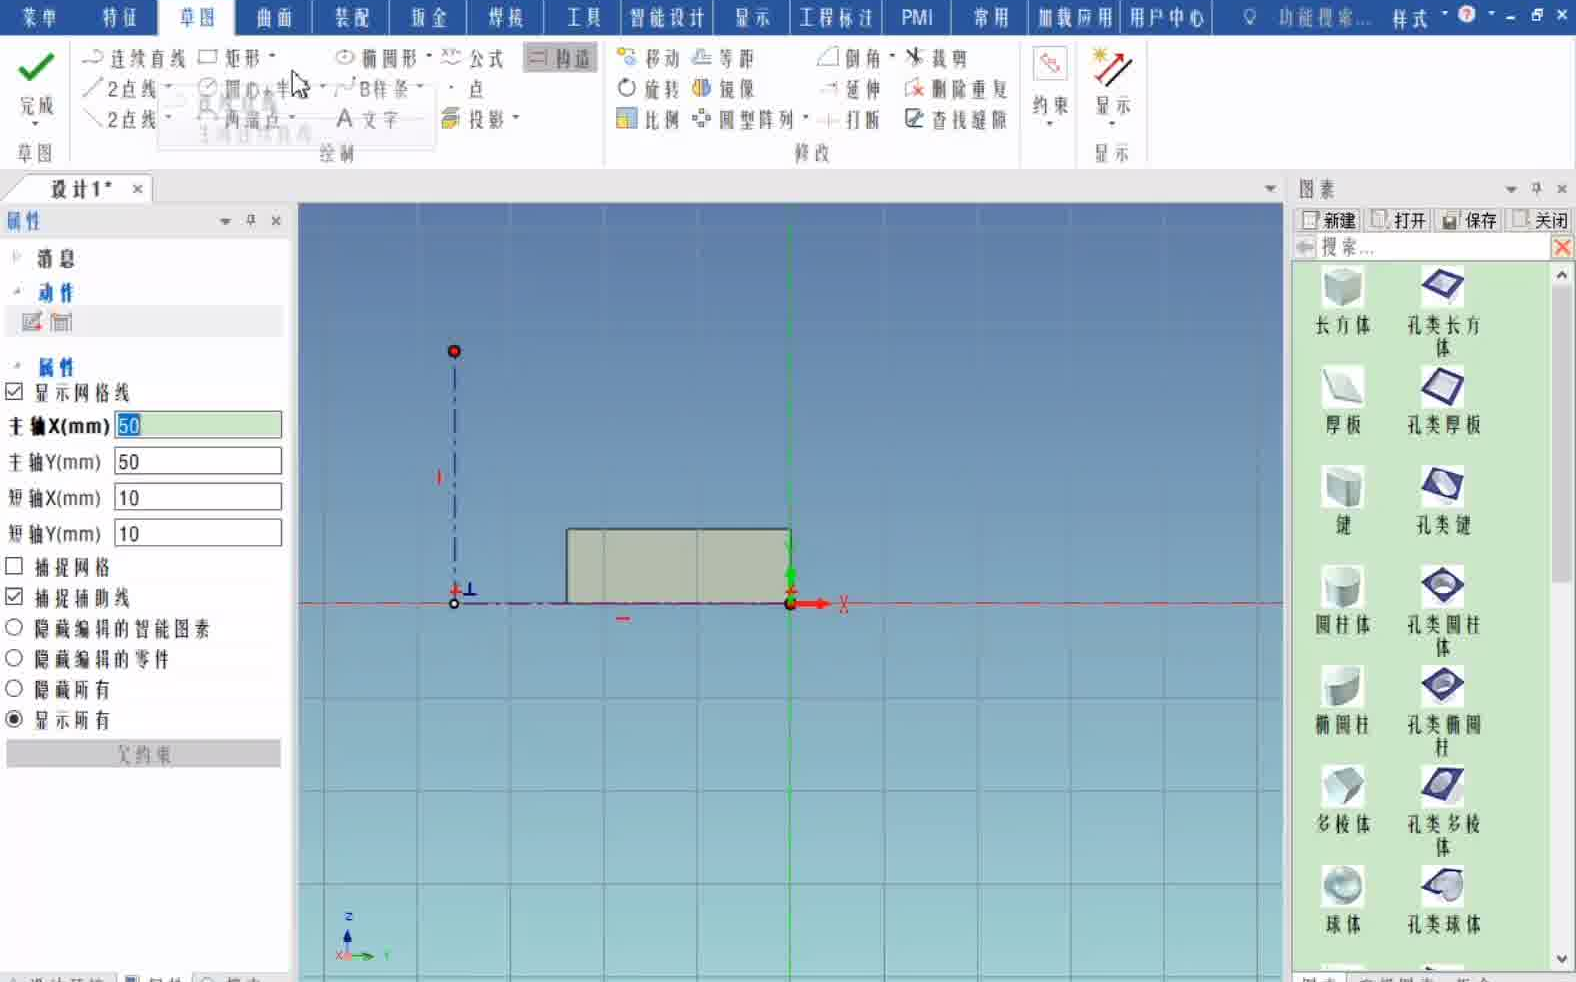Screen dimensions: 1576x982
Task: Open the B样条 spline dropdown arrow
Action: [420, 87]
